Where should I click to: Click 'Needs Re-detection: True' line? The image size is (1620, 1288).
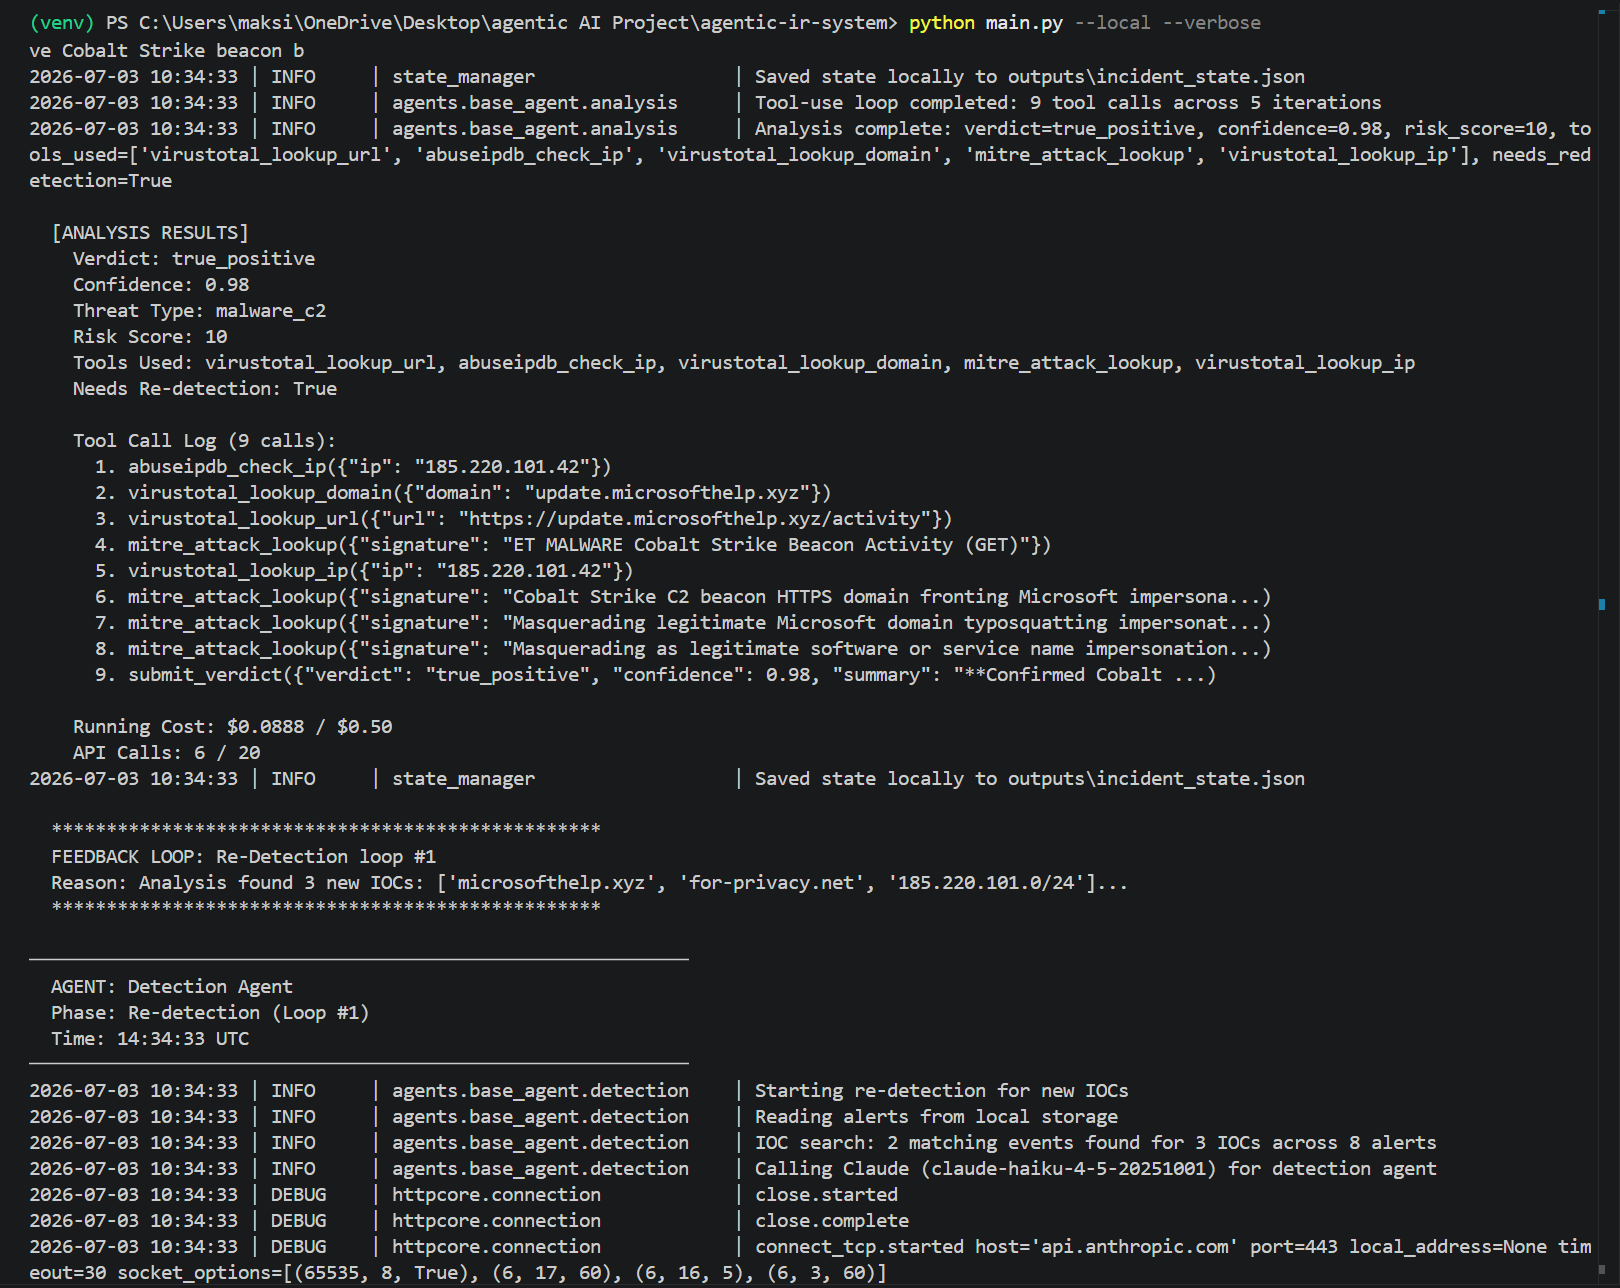pyautogui.click(x=205, y=389)
